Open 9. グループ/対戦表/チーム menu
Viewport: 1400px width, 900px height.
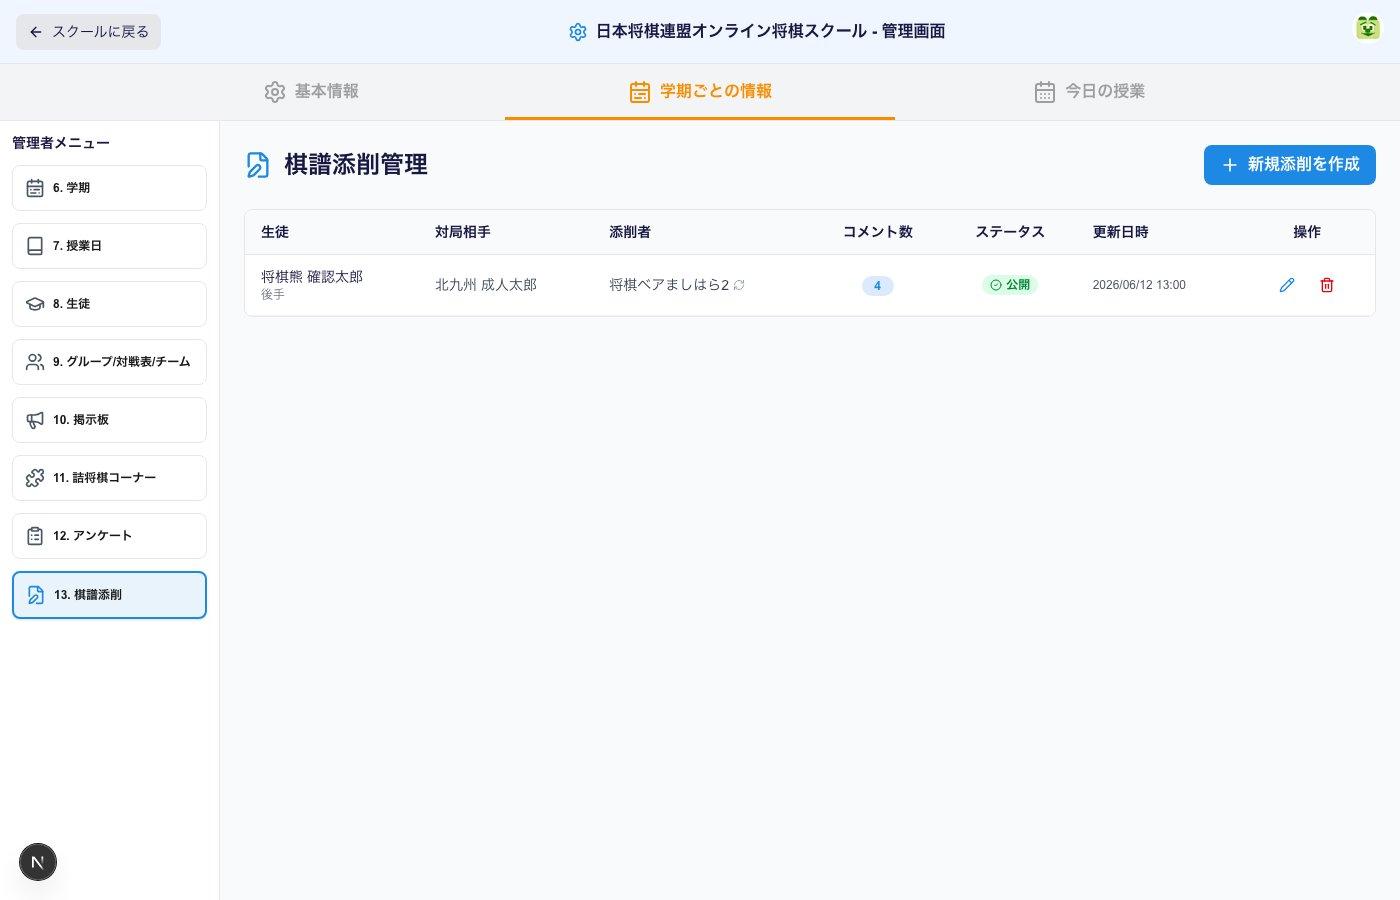[109, 362]
